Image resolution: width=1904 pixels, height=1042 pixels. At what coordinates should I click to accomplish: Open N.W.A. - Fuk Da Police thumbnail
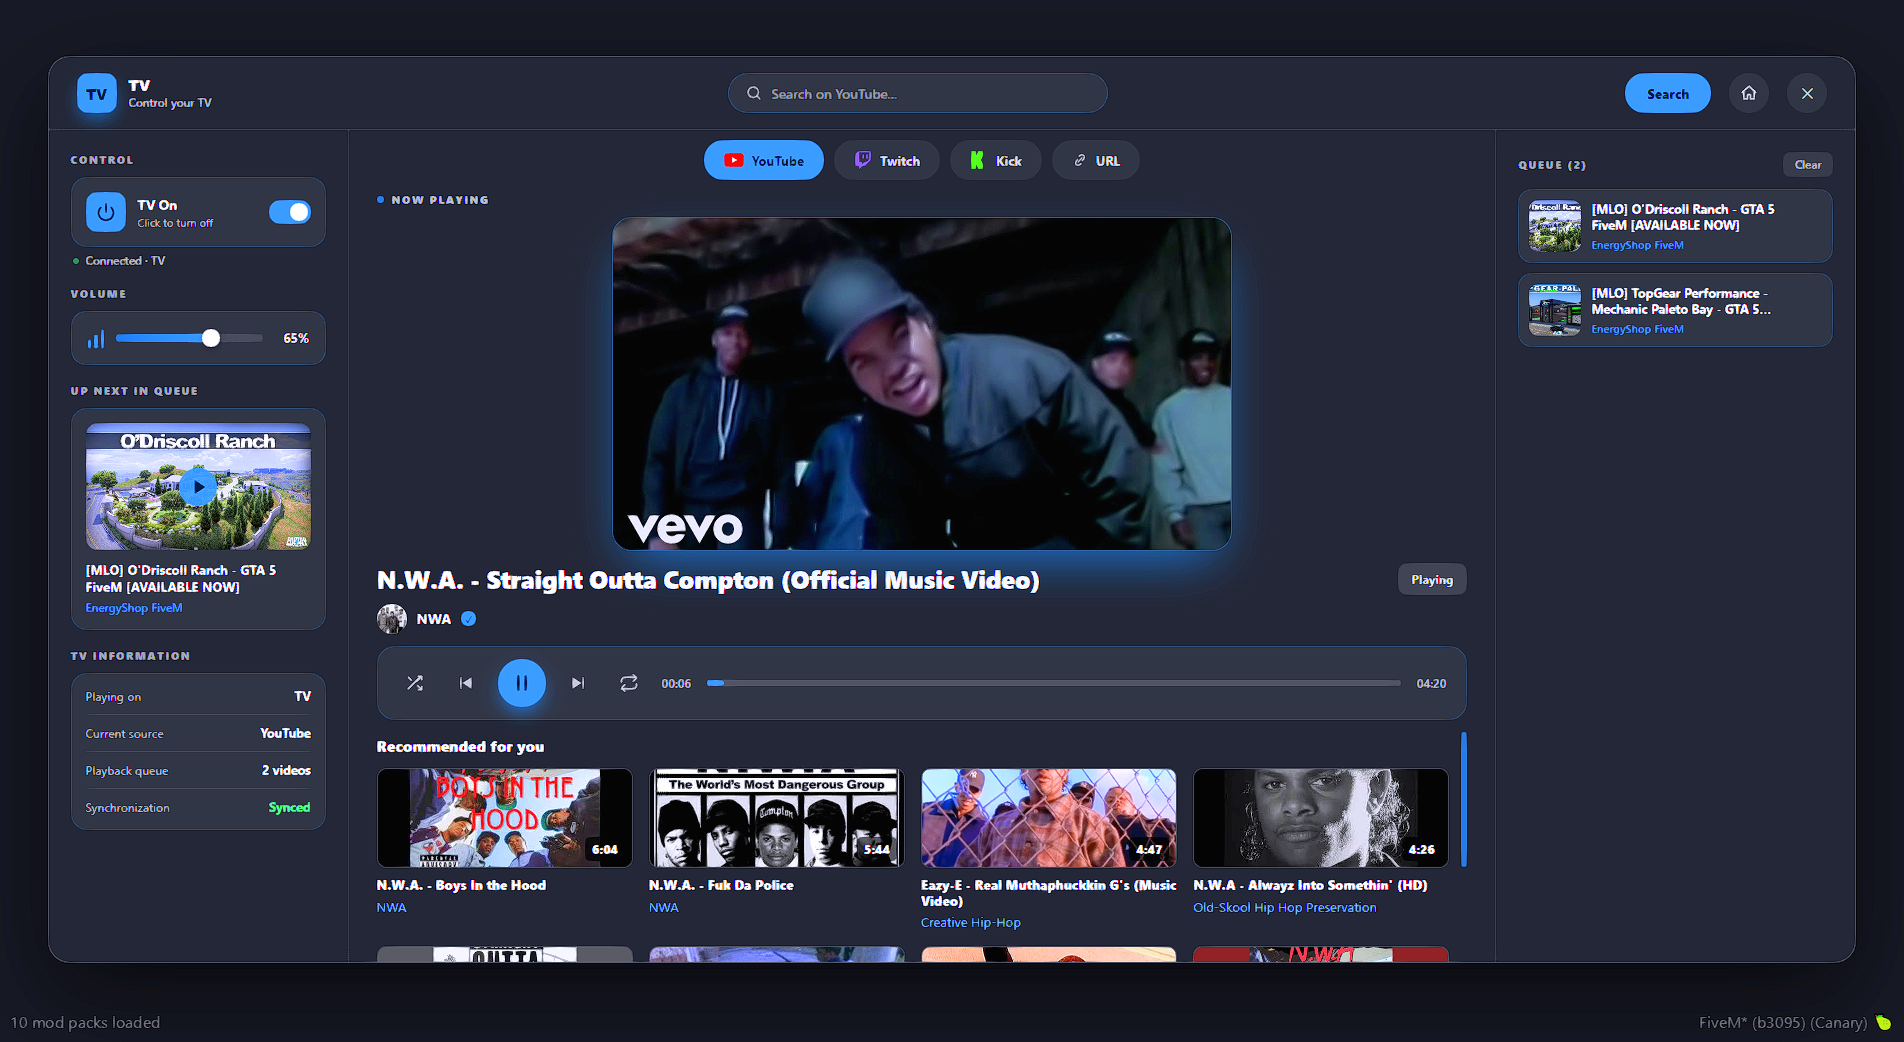click(777, 818)
